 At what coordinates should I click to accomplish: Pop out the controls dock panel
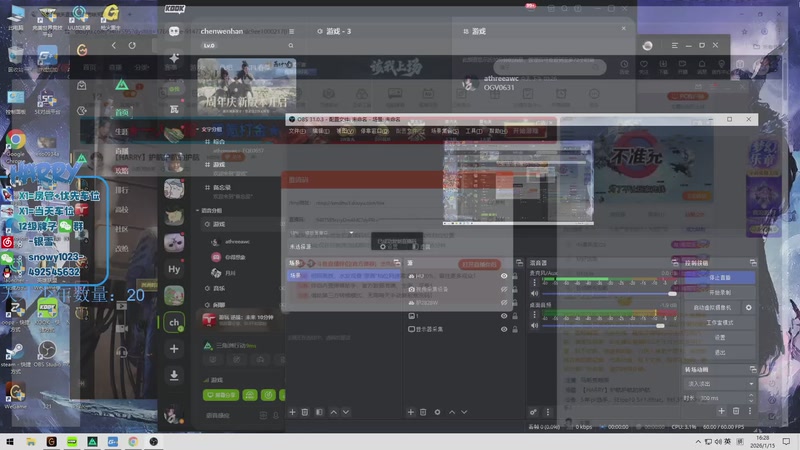tap(753, 263)
